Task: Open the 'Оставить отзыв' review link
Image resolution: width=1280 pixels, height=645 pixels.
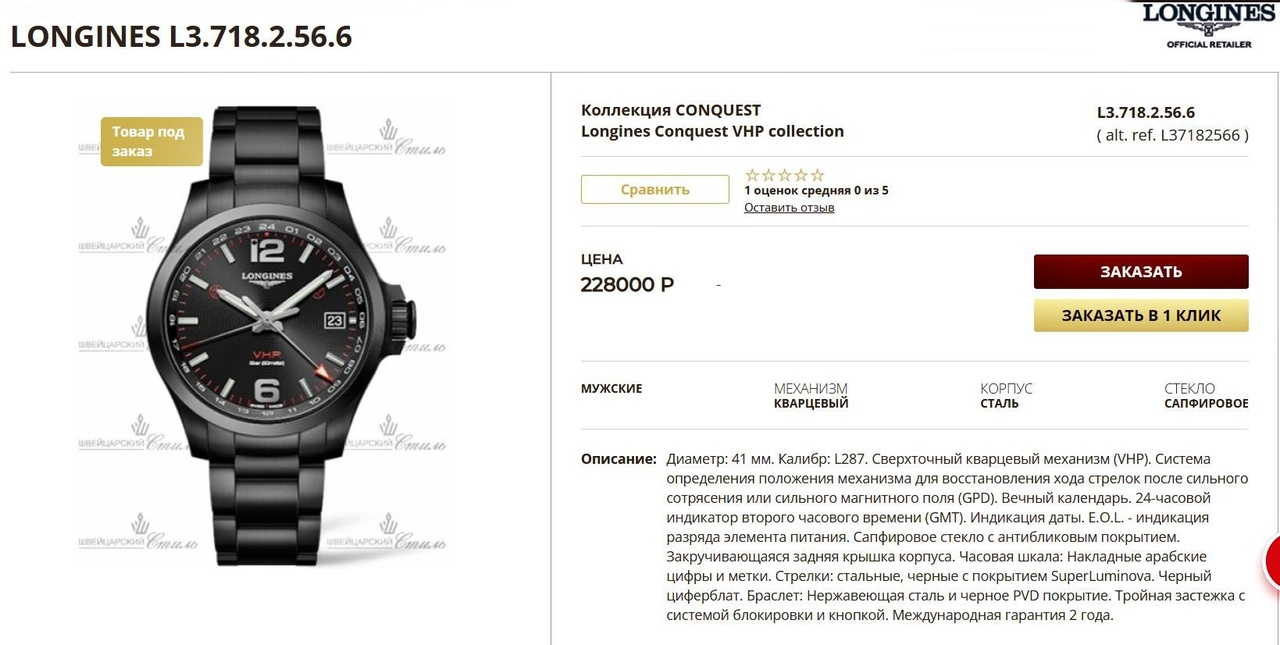Action: [x=789, y=208]
